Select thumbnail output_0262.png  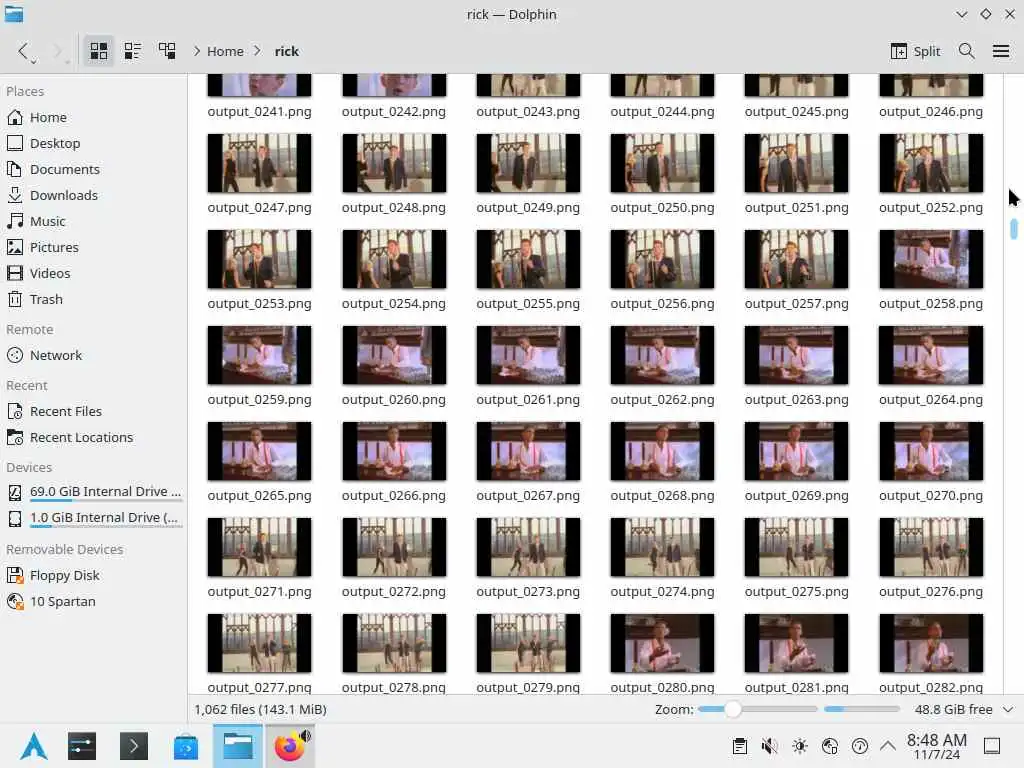pos(662,355)
